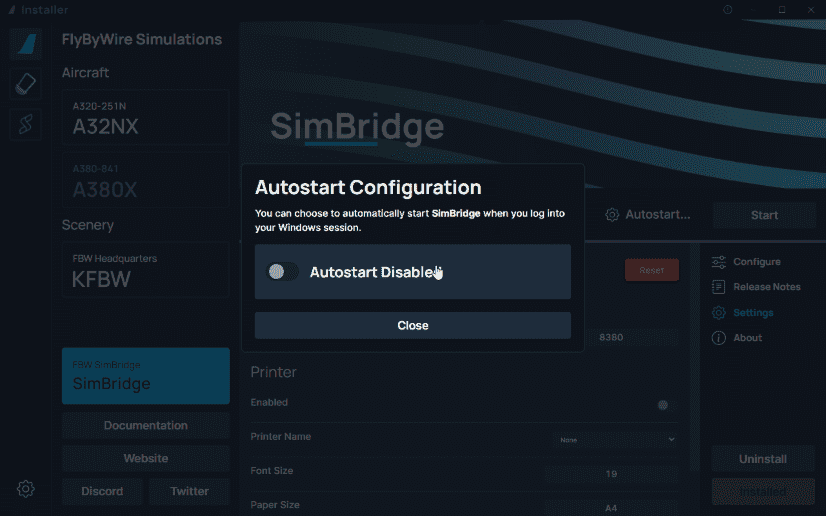Open installer settings gear at bottom left
Viewport: 826px width, 516px height.
point(26,489)
